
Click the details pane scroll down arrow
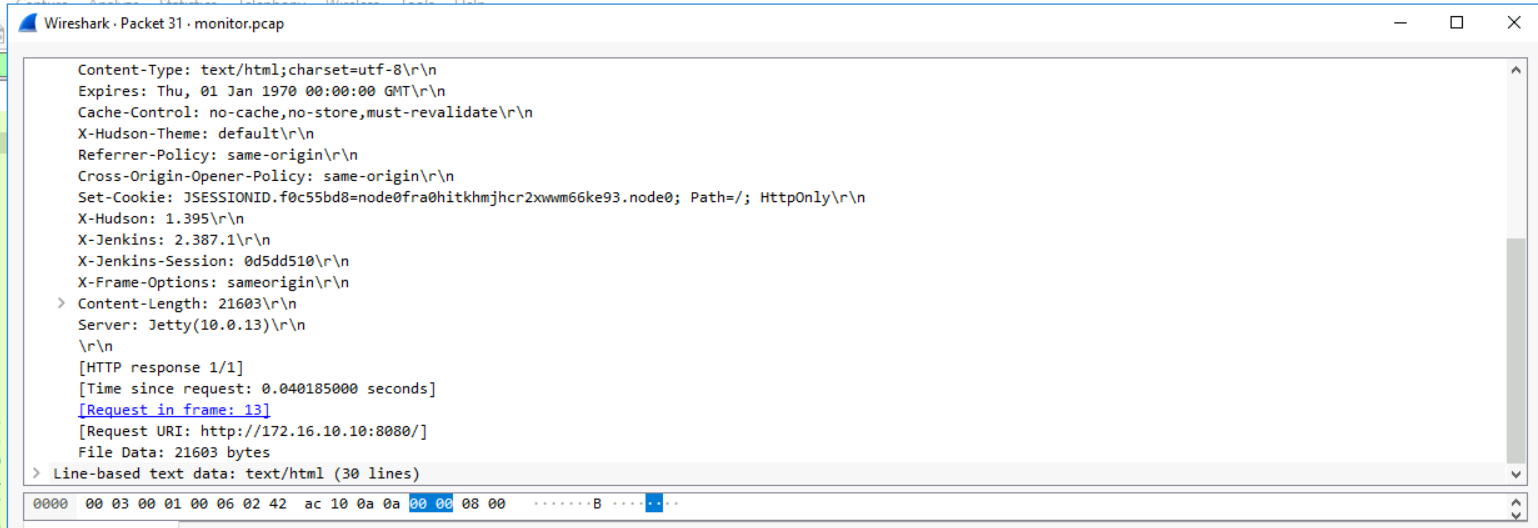click(x=1516, y=474)
